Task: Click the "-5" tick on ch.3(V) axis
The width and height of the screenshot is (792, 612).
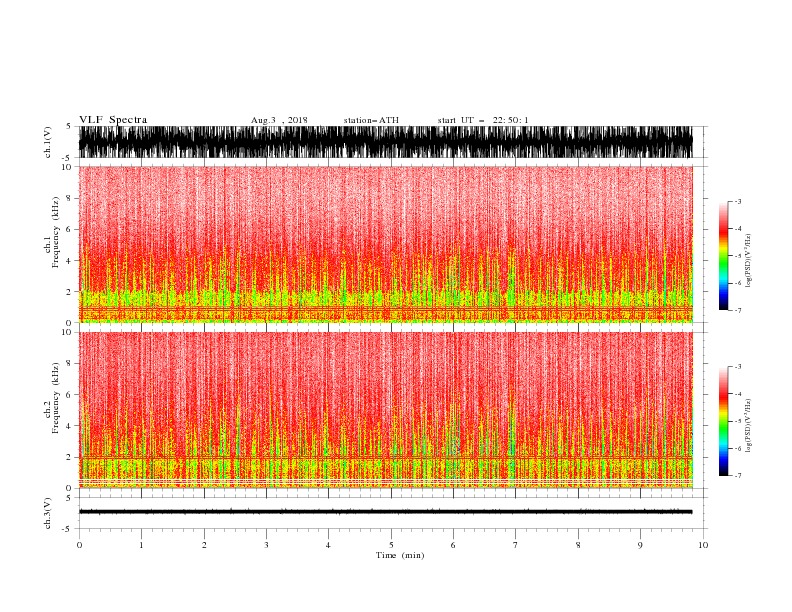Action: click(x=68, y=529)
